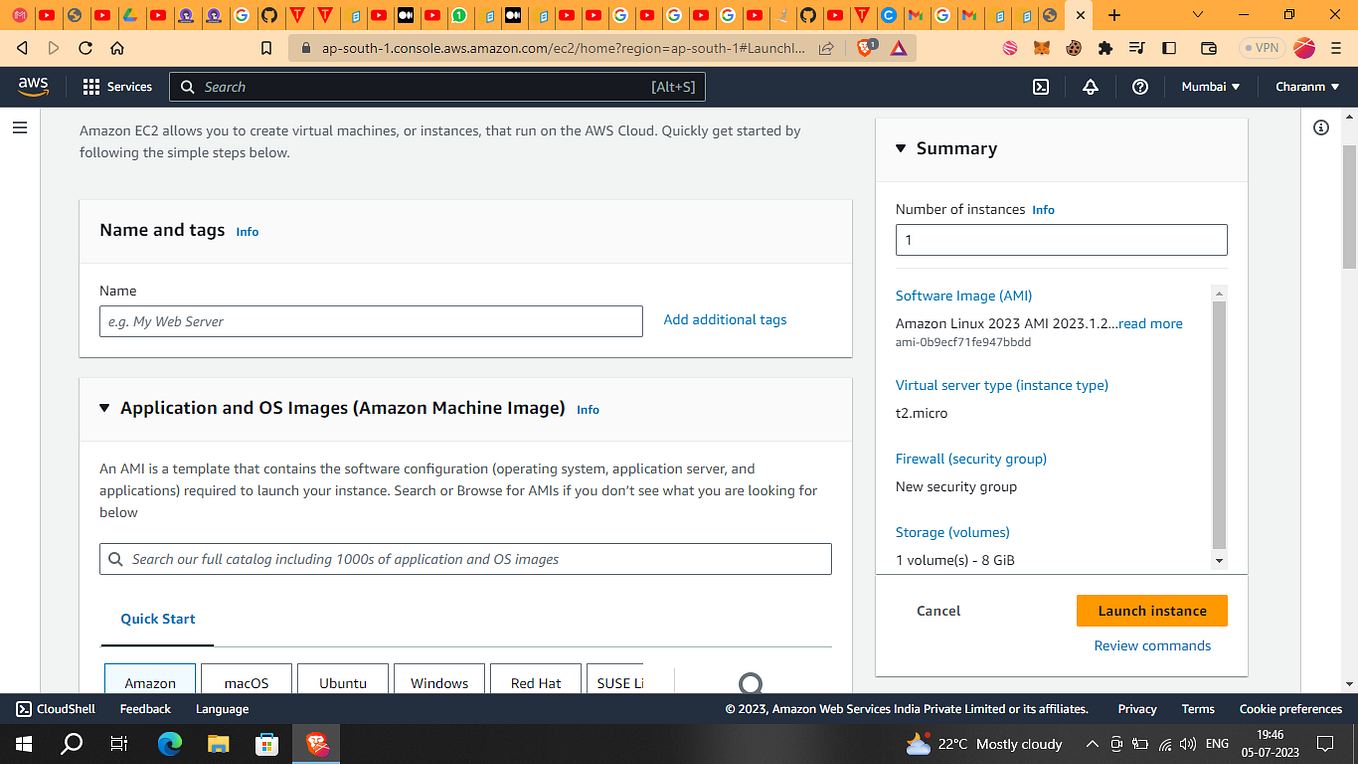1358x764 pixels.
Task: Open the left hamburger navigation menu
Action: [19, 127]
